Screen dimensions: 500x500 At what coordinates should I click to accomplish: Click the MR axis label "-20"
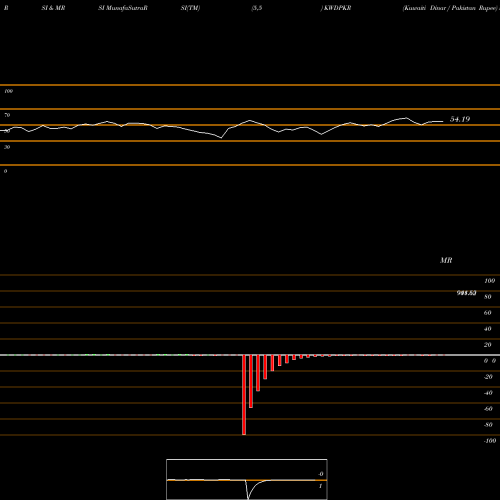point(488,377)
